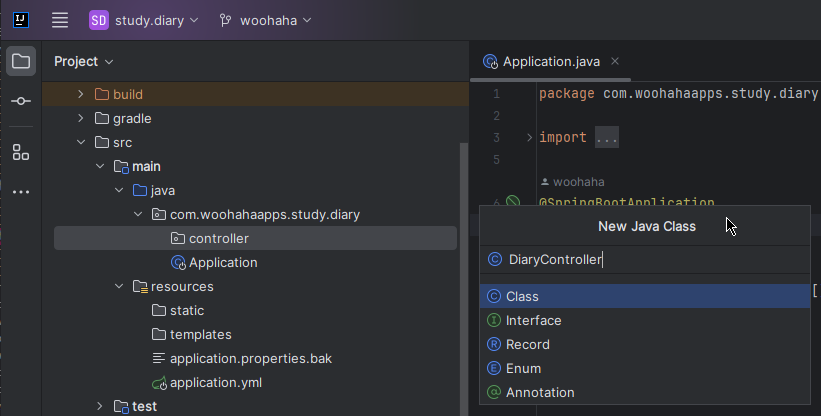Choose Record from the New Java Class list

tap(527, 344)
